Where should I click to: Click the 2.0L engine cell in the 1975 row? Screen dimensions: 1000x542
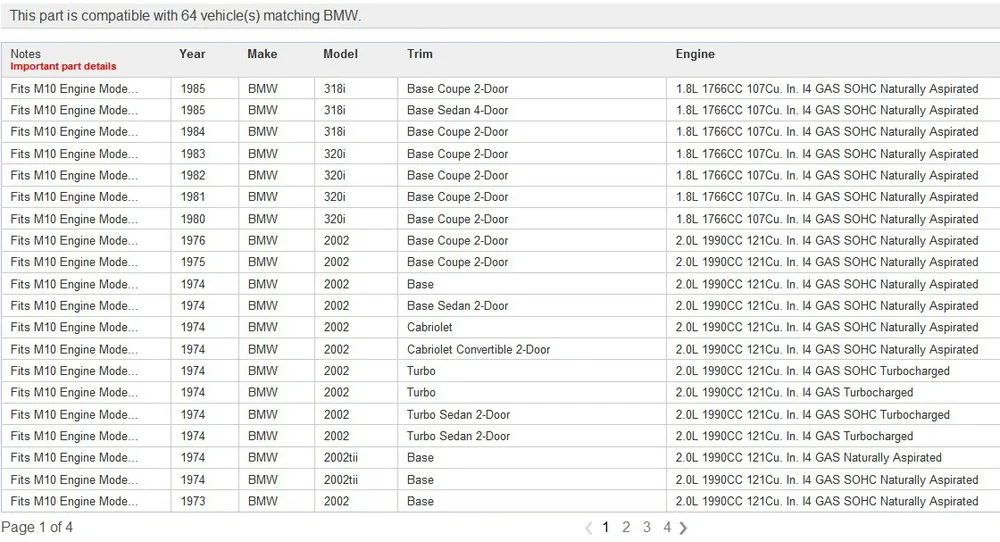827,262
